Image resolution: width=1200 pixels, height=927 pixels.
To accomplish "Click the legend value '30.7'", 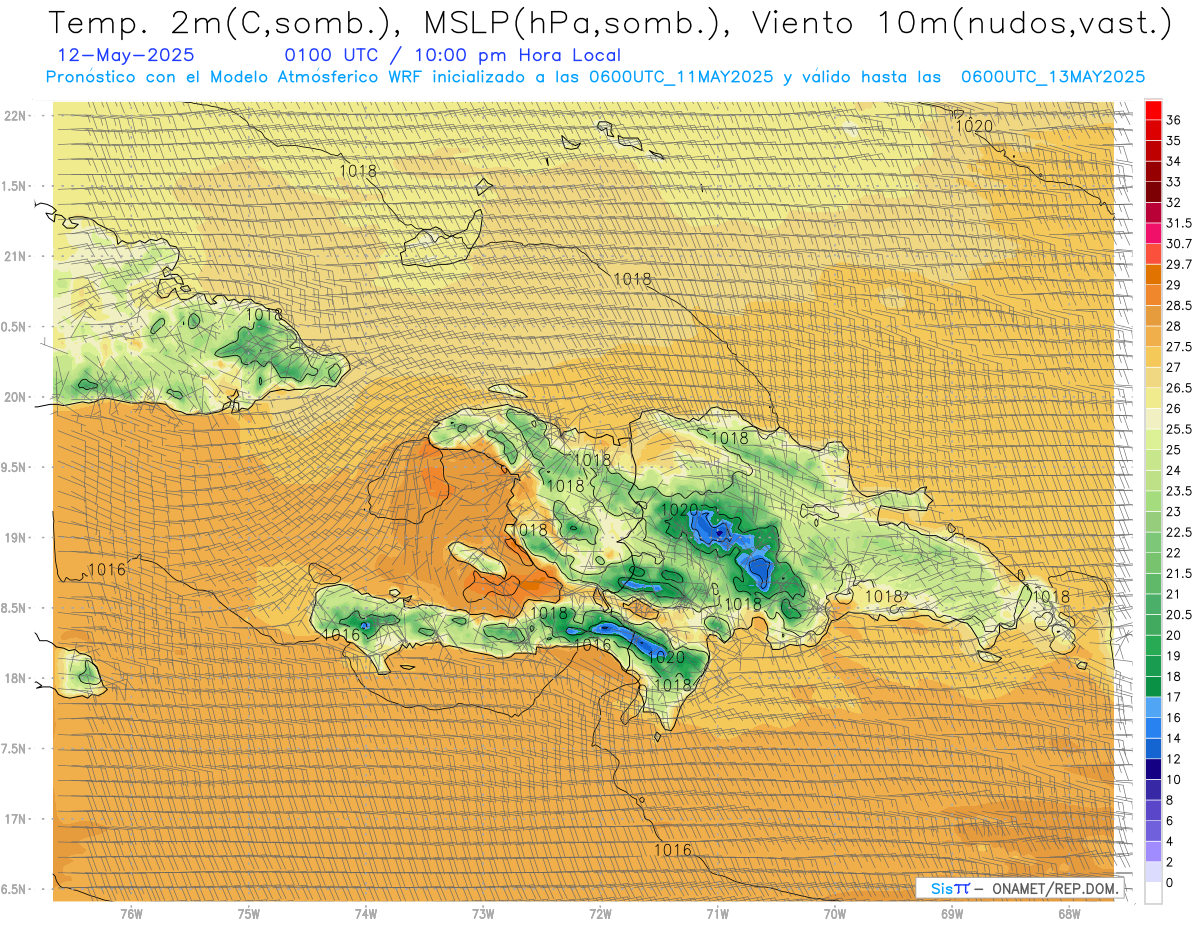I will click(x=1178, y=244).
